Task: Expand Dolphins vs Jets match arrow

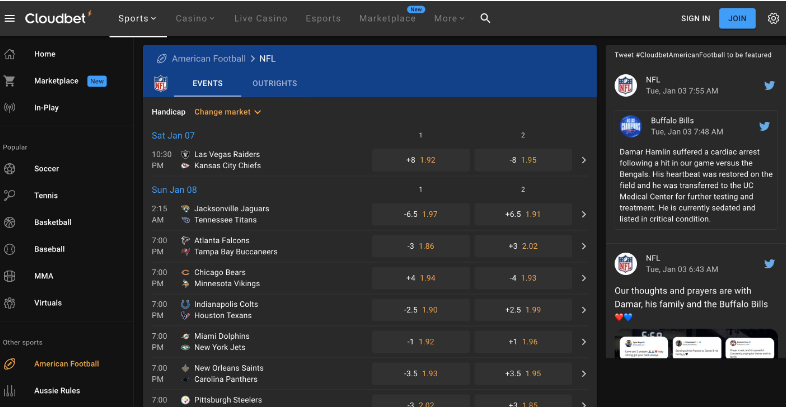Action: 583,342
